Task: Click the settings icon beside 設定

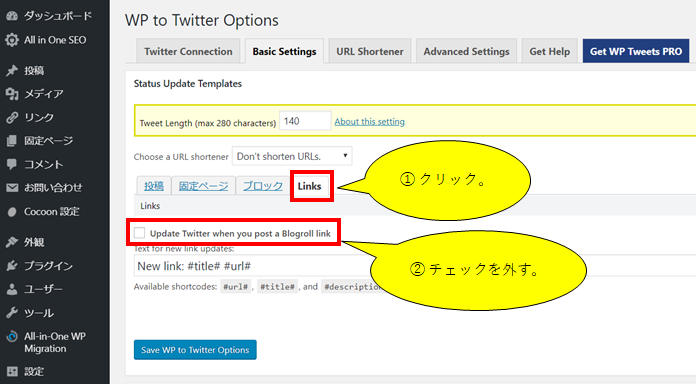Action: (12, 372)
